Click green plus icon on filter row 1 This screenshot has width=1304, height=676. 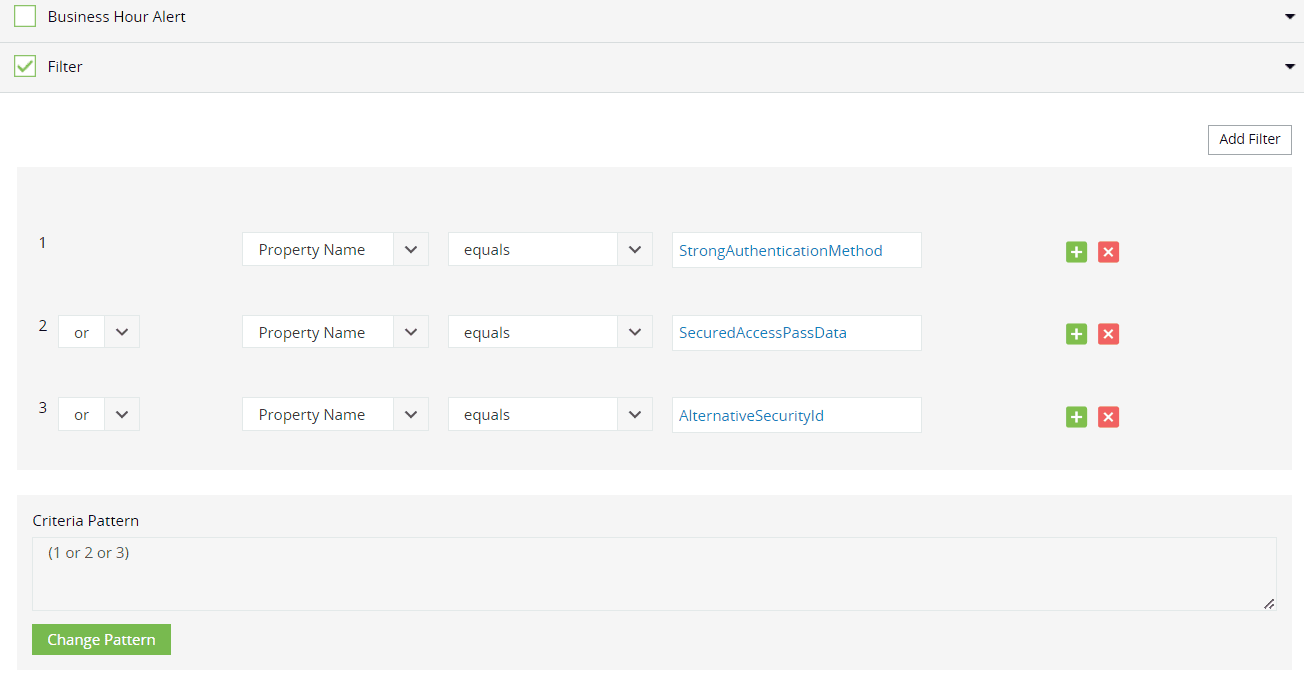[x=1076, y=252]
